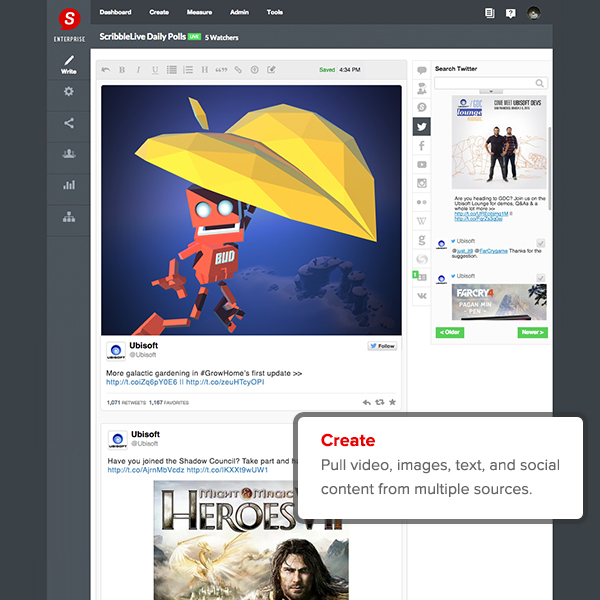Image resolution: width=600 pixels, height=600 pixels.
Task: Insert a numbered list
Action: coord(188,70)
